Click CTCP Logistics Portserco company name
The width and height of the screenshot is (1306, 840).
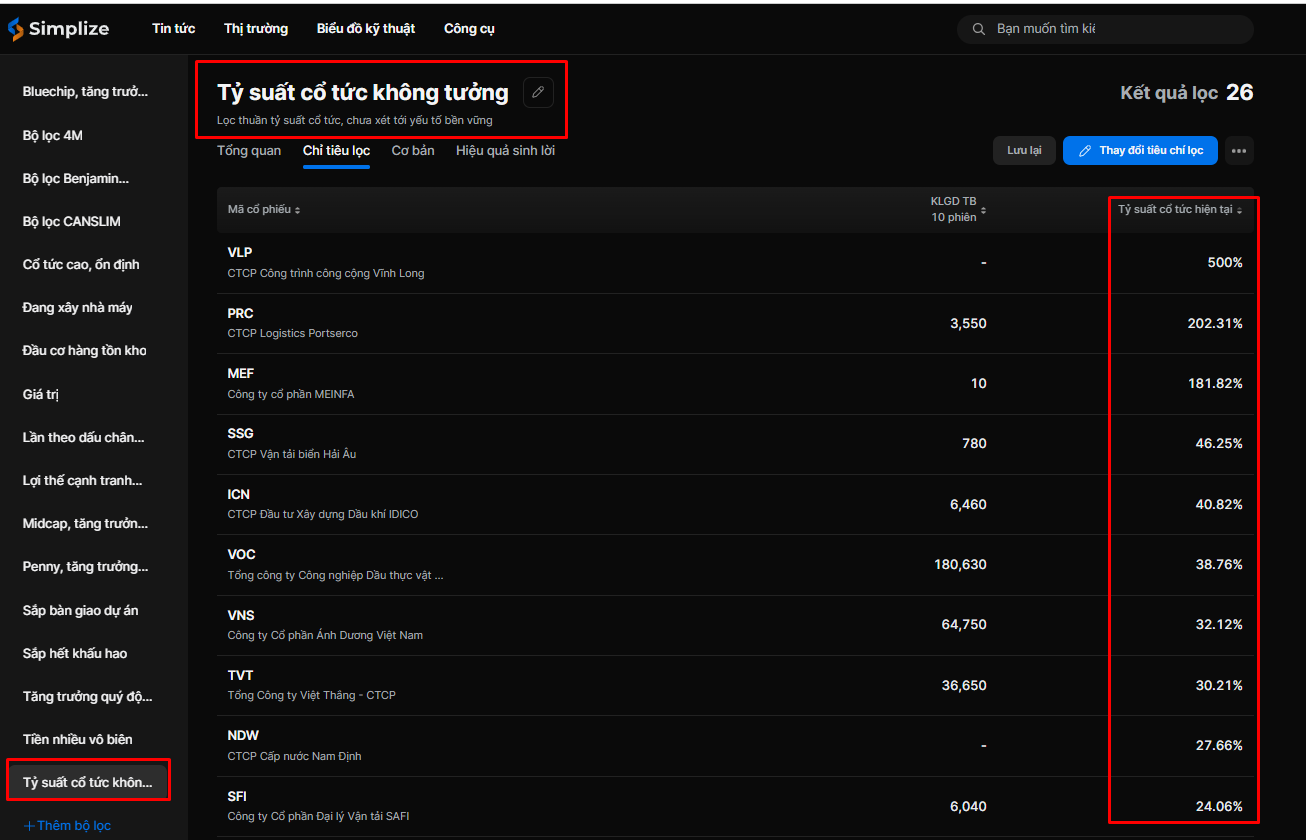click(x=293, y=333)
